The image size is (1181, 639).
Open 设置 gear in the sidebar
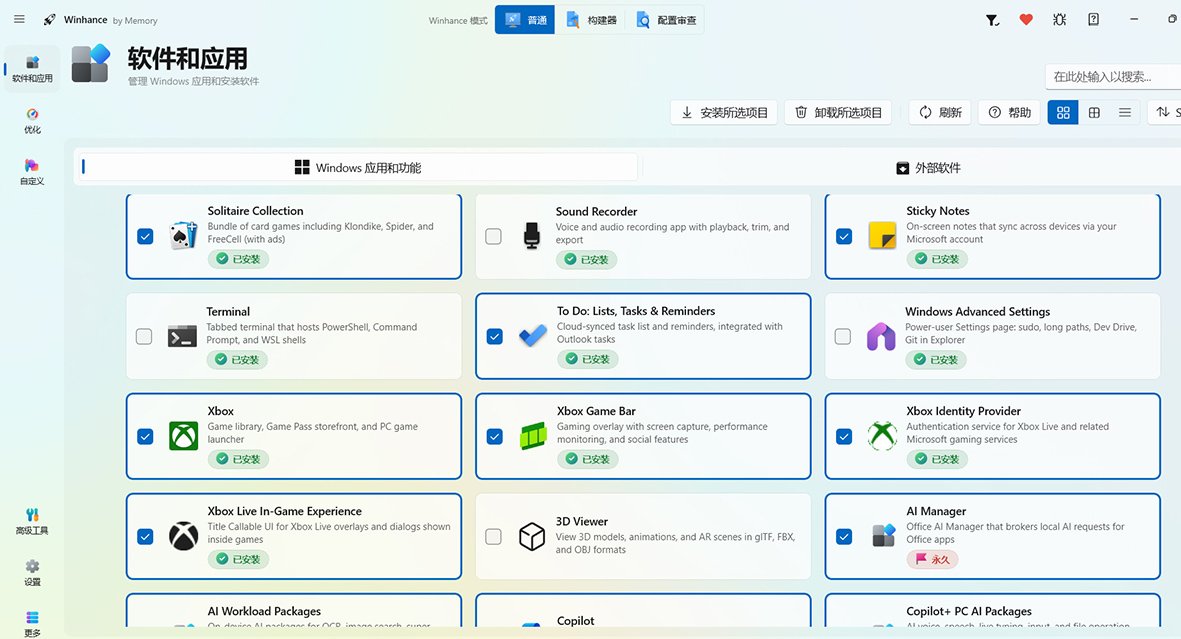(x=32, y=573)
